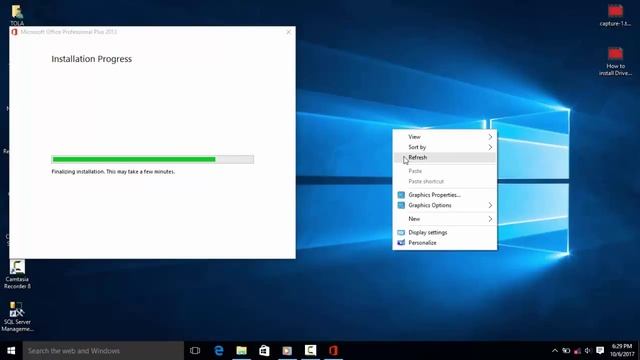Screen dimensions: 640x360
Task: Expand the Graphics Options submenu
Action: click(444, 205)
